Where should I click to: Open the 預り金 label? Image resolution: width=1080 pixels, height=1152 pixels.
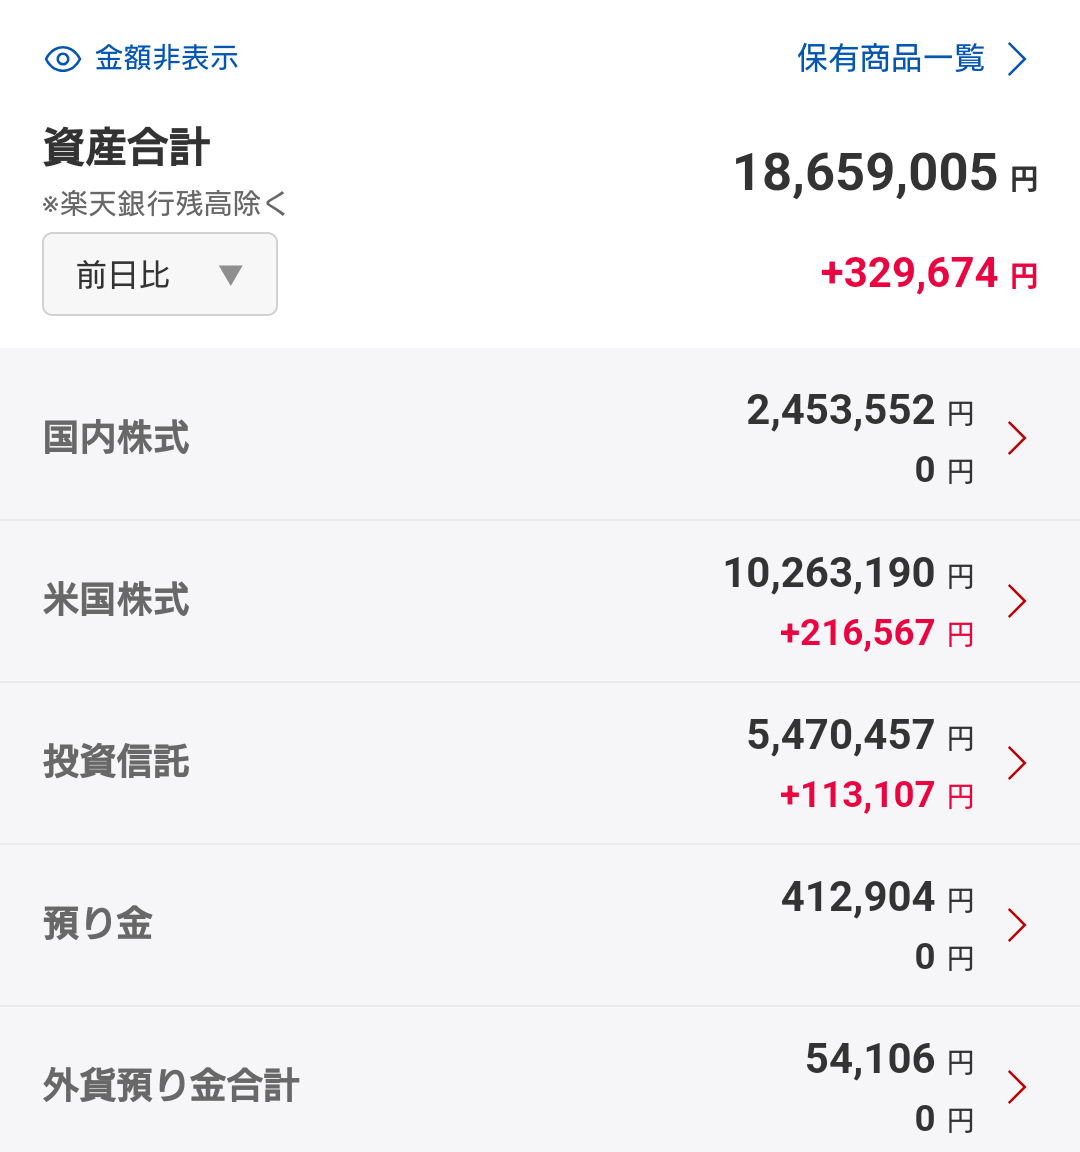point(98,924)
